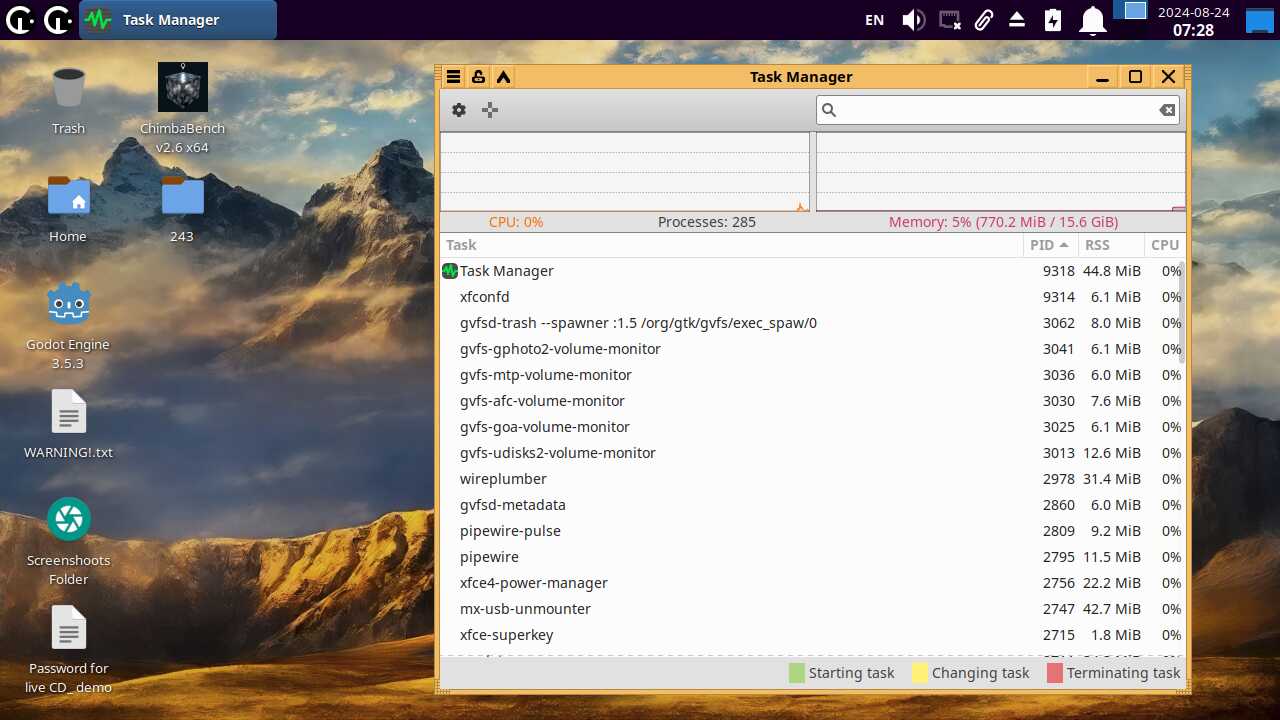Click the CPU usage history graph
The image size is (1280, 720).
click(x=625, y=172)
